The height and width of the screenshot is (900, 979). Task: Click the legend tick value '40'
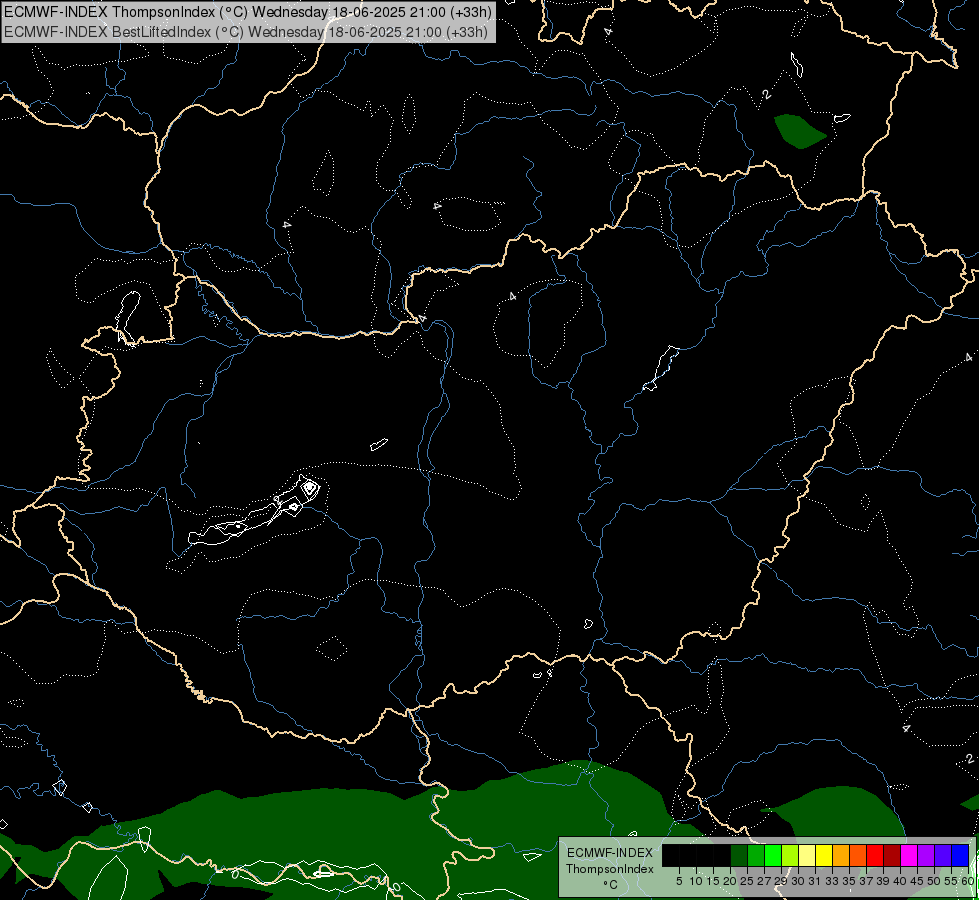click(900, 881)
